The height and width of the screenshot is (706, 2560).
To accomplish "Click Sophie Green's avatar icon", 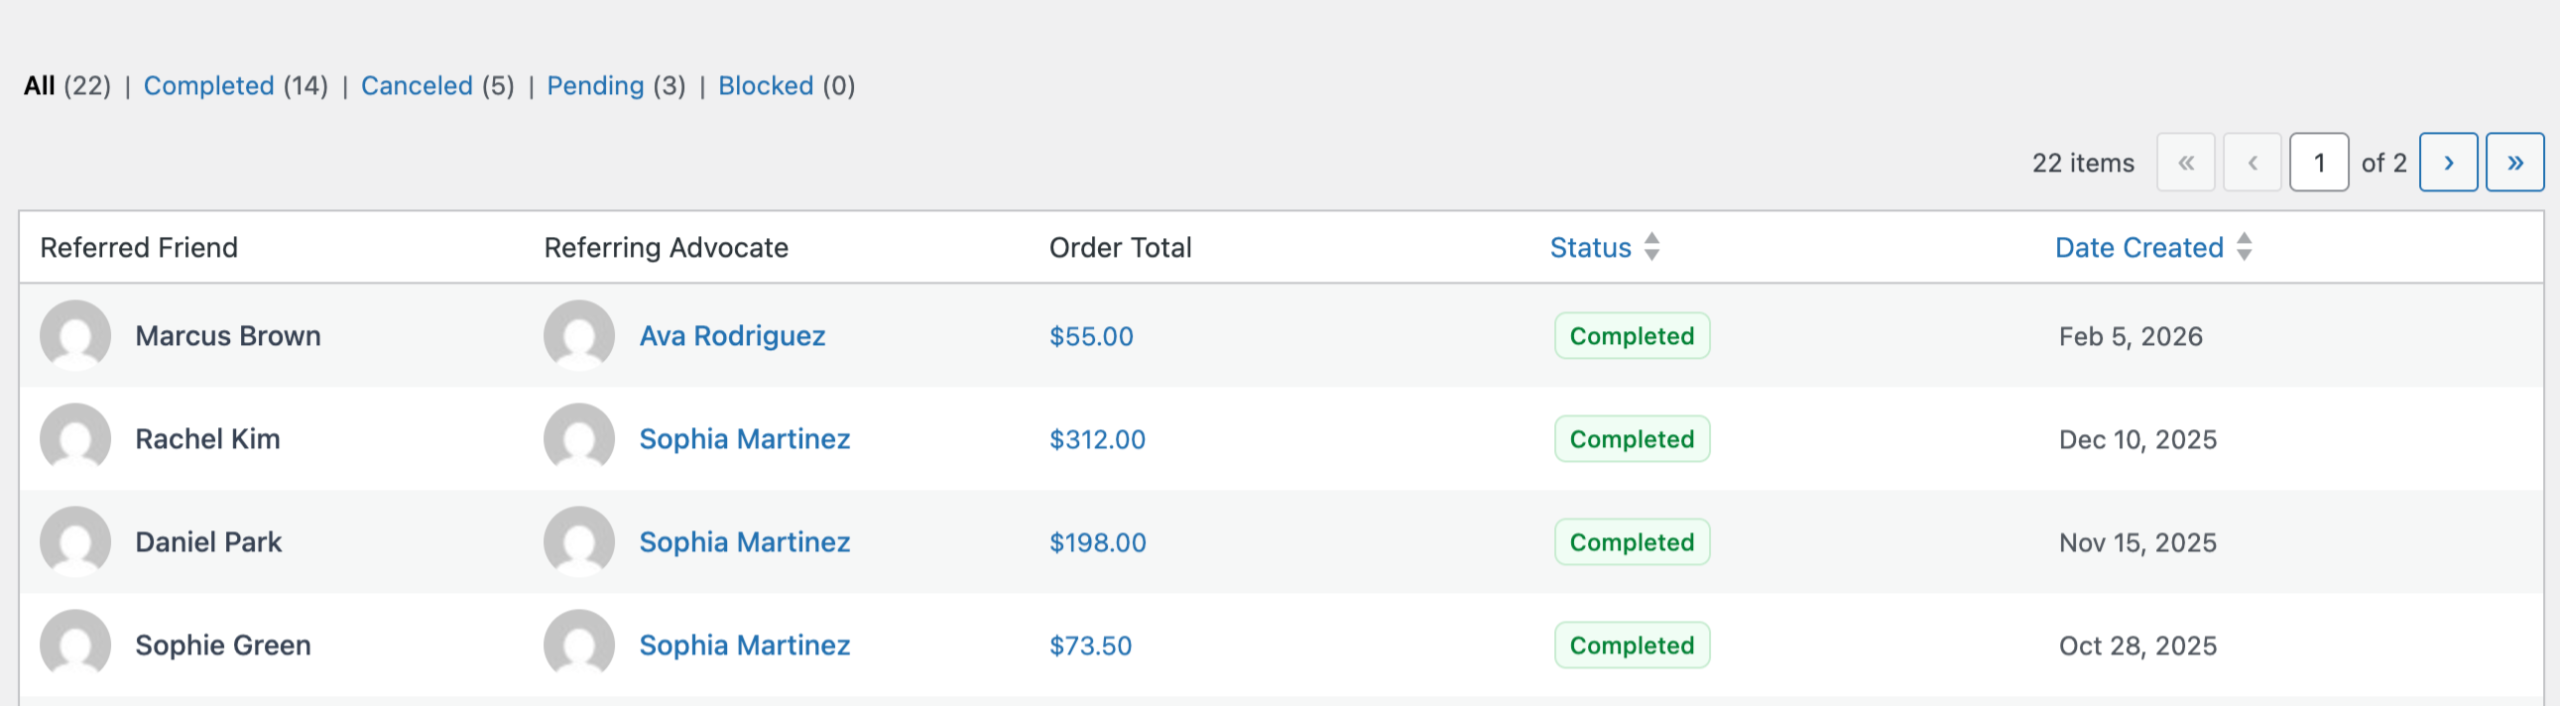I will click(x=75, y=645).
